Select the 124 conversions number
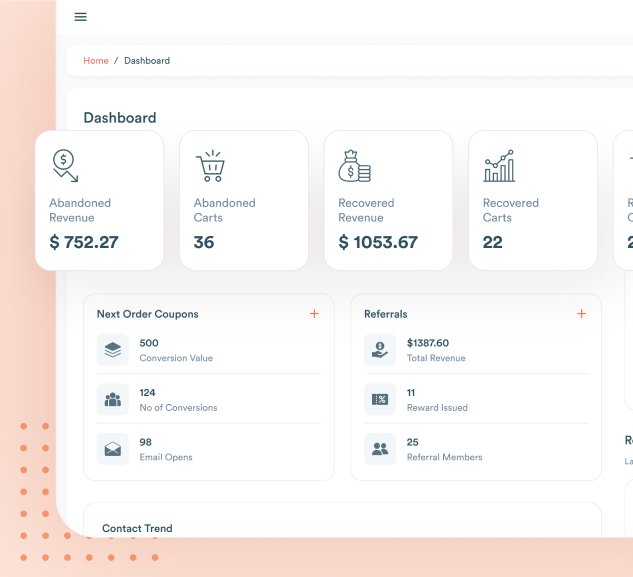Screen dimensions: 633x577 (147, 392)
